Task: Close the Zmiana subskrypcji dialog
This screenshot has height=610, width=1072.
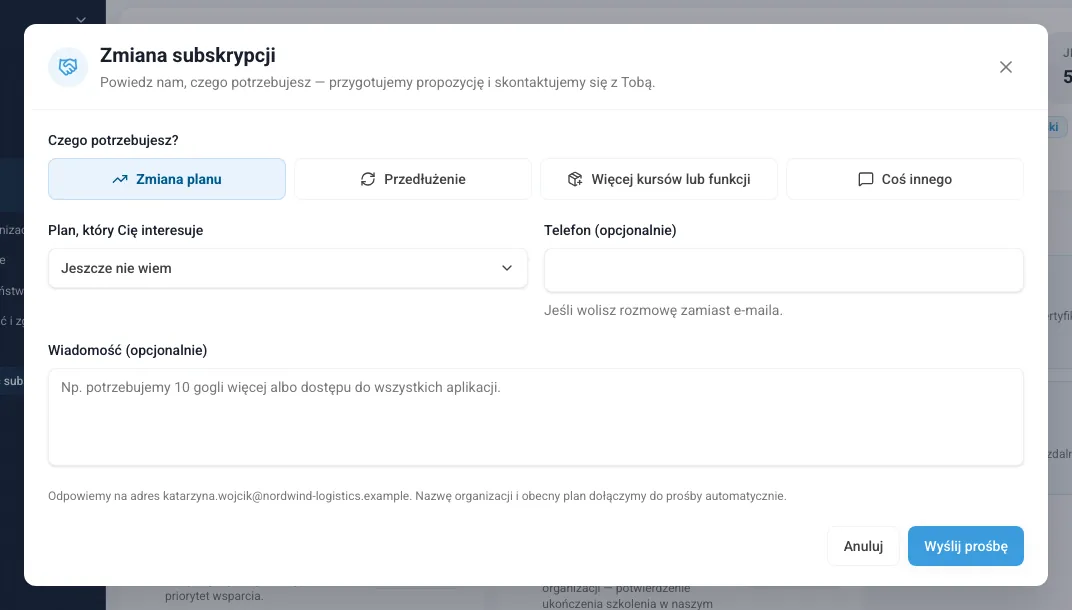Action: coord(1005,67)
